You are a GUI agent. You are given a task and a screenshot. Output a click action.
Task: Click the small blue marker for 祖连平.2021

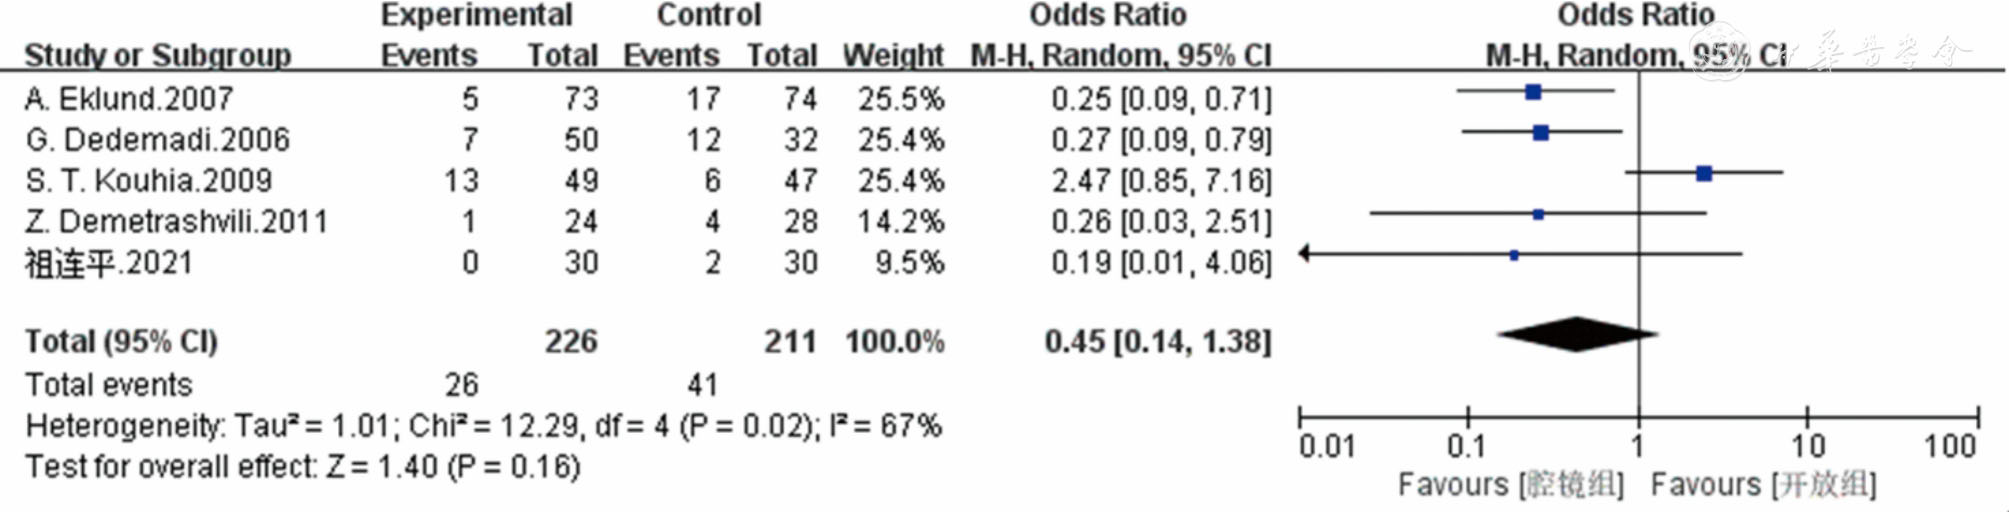[x=1514, y=256]
